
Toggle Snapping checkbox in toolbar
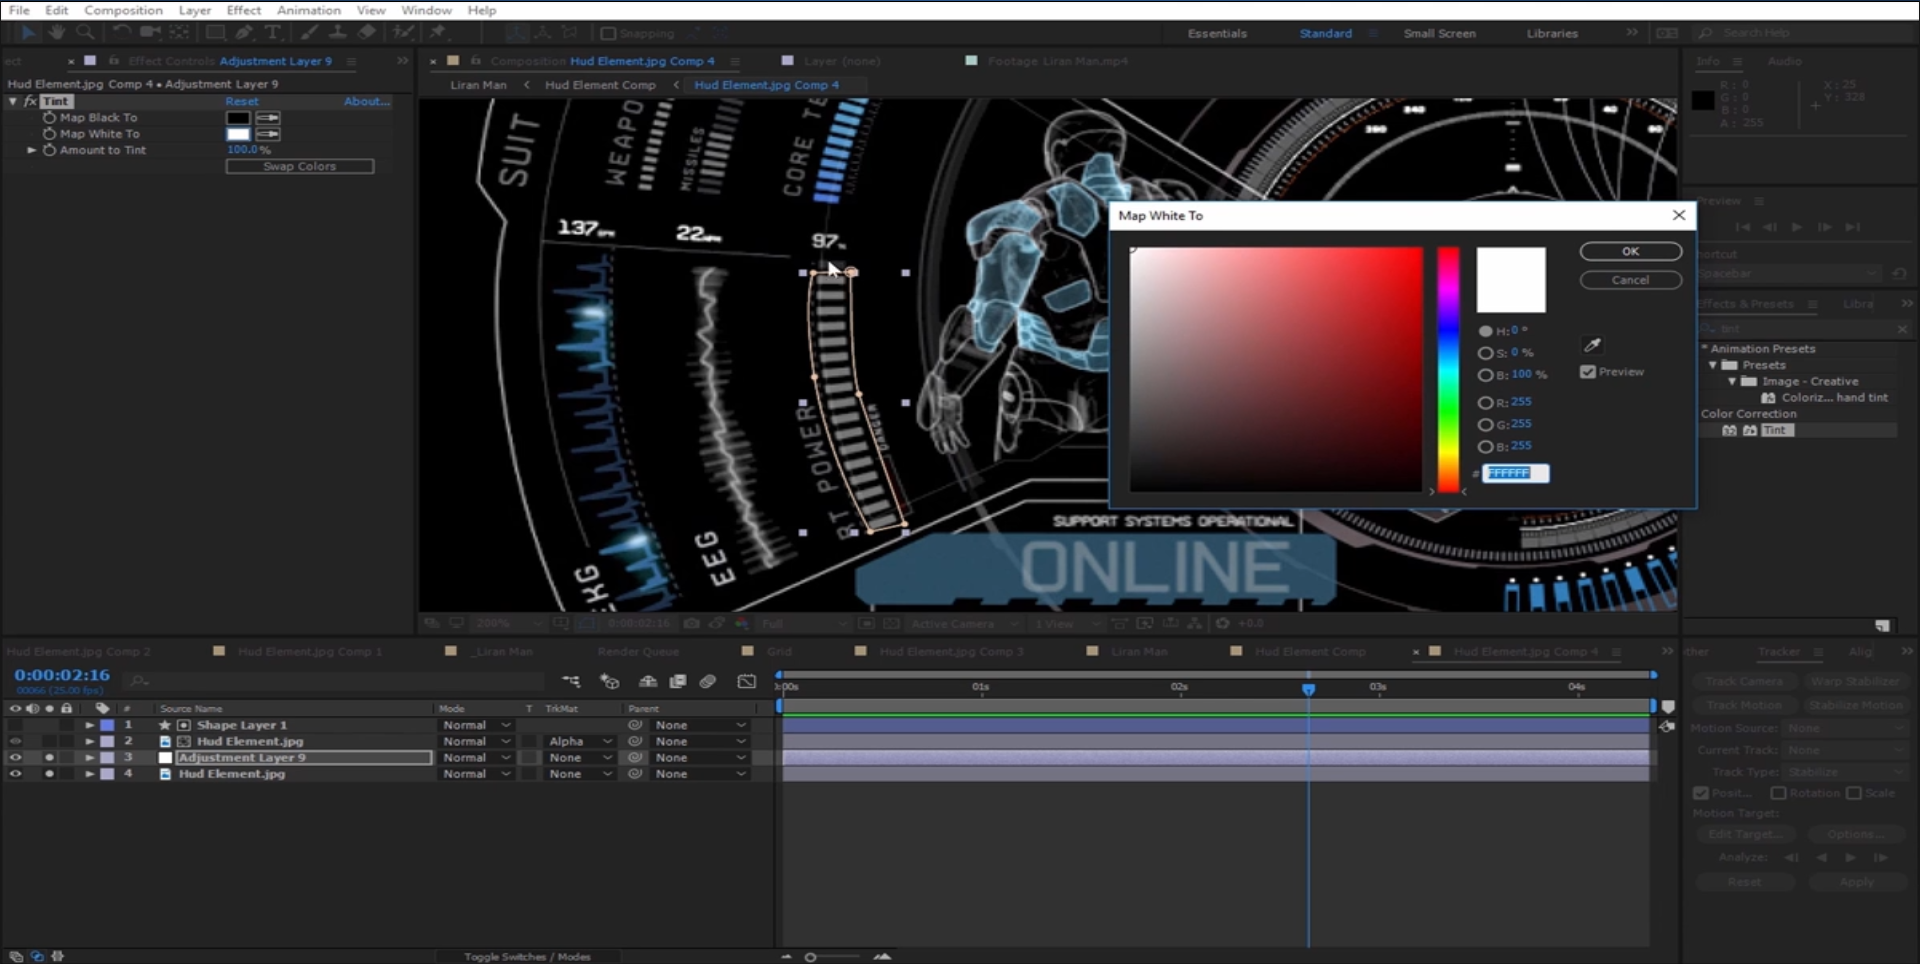pos(608,34)
